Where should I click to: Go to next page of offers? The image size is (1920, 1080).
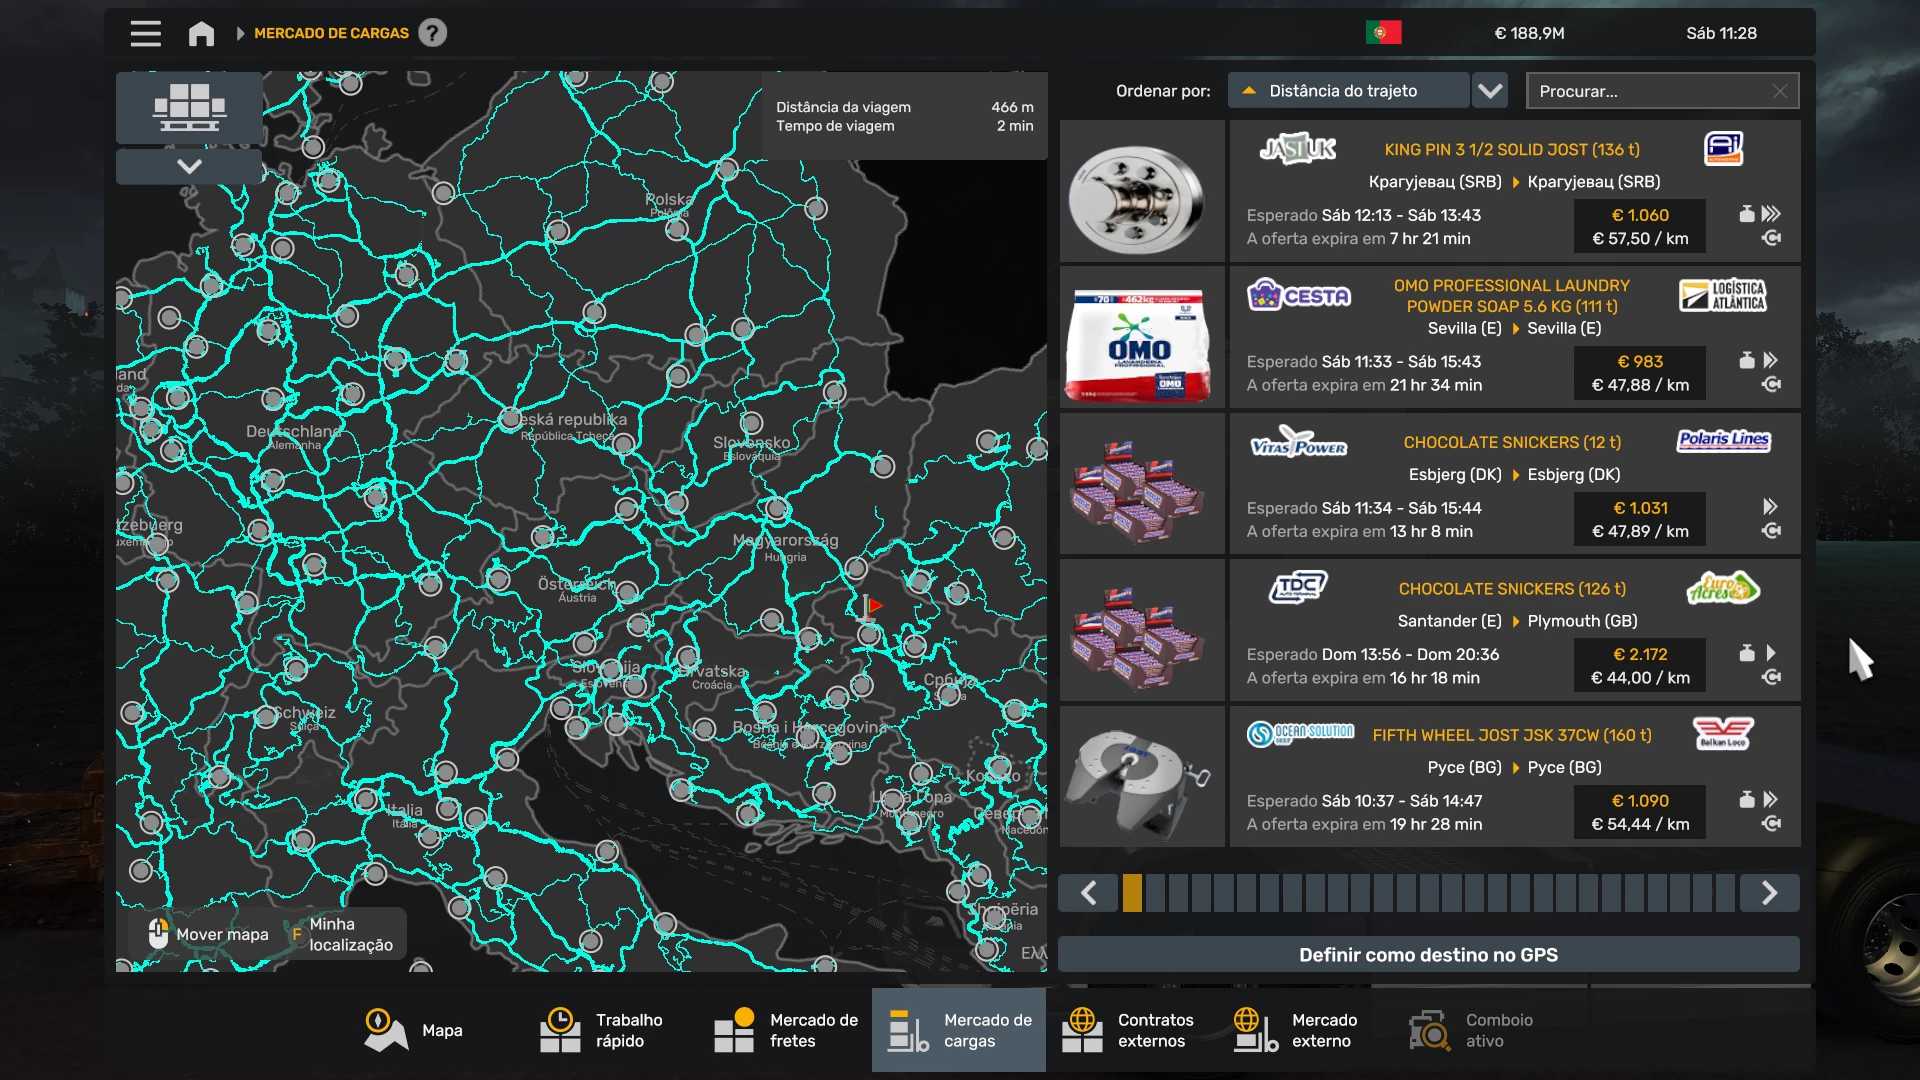[x=1769, y=893]
